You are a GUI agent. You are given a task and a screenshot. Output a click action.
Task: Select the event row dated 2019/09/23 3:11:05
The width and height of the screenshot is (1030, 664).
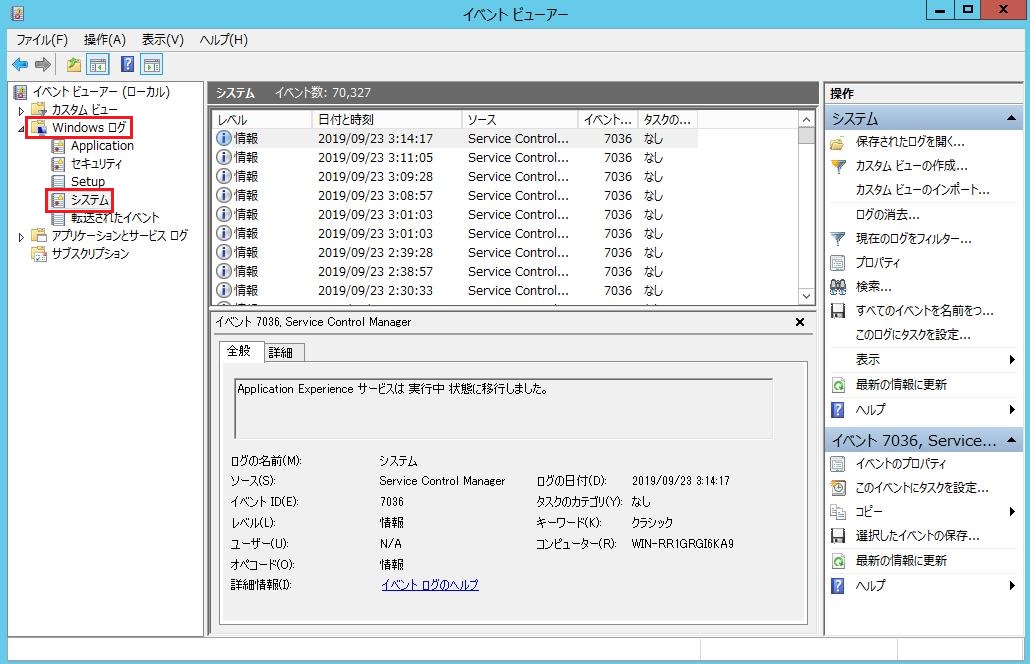pyautogui.click(x=455, y=158)
